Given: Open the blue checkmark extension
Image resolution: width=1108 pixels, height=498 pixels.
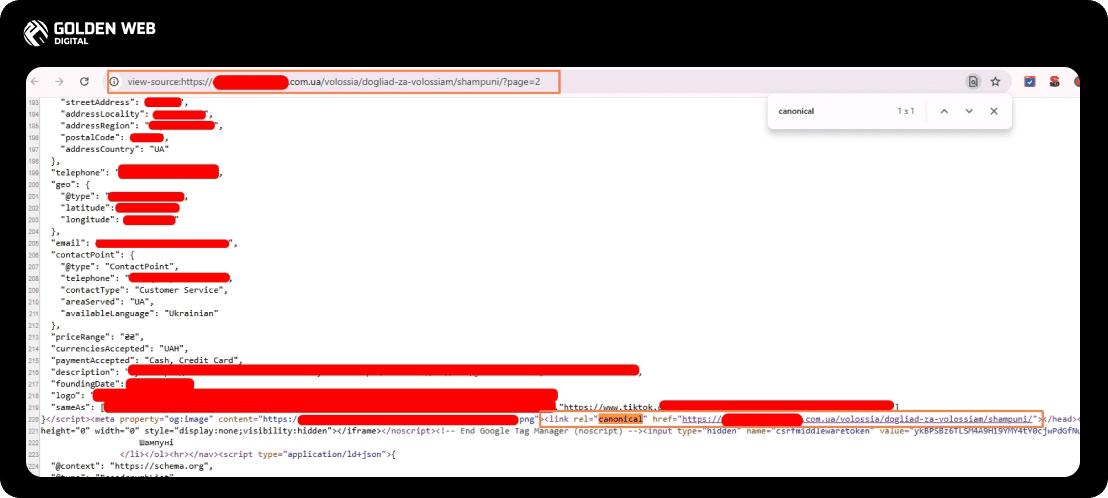Looking at the screenshot, I should click(x=1030, y=81).
